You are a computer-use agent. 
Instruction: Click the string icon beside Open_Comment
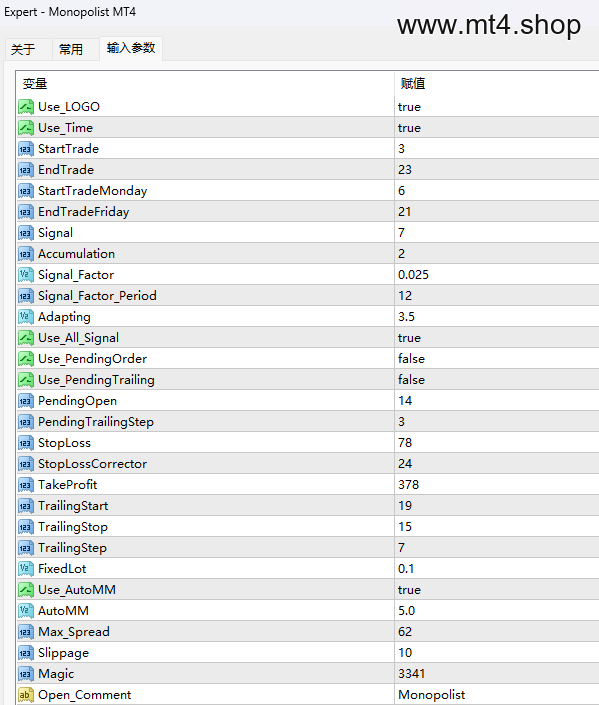click(26, 695)
